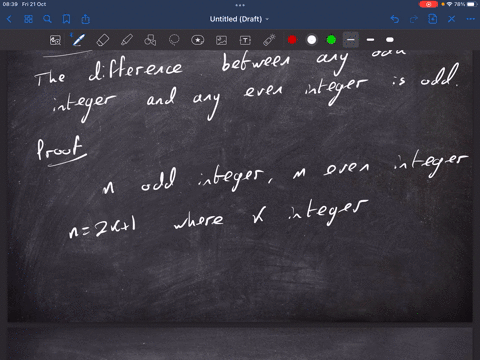480x360 pixels.
Task: Open the more options menu
Action: click(471, 19)
